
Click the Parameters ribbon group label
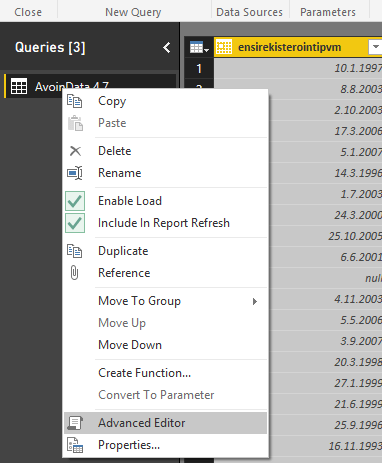click(328, 12)
